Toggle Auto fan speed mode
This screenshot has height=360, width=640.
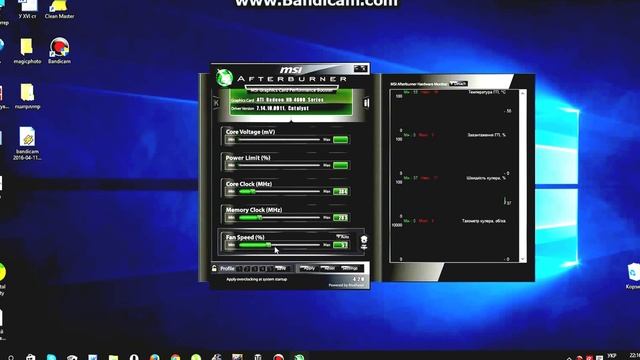tap(343, 237)
